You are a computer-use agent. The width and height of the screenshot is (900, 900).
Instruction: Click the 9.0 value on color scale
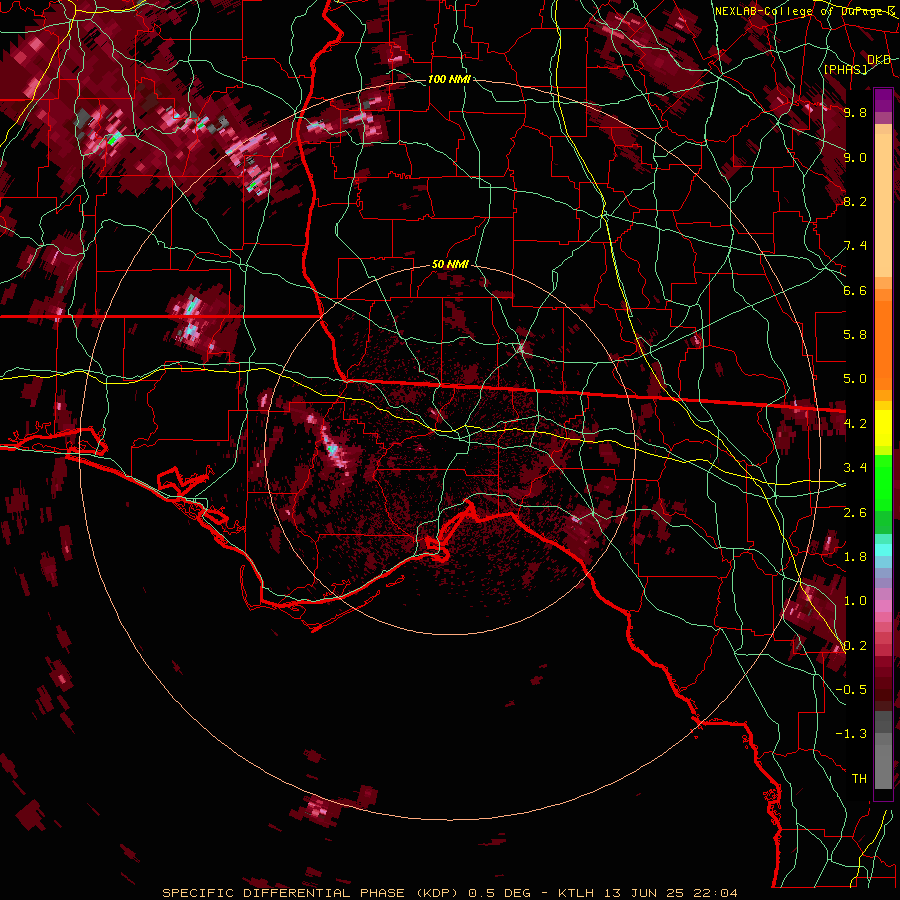(x=855, y=157)
